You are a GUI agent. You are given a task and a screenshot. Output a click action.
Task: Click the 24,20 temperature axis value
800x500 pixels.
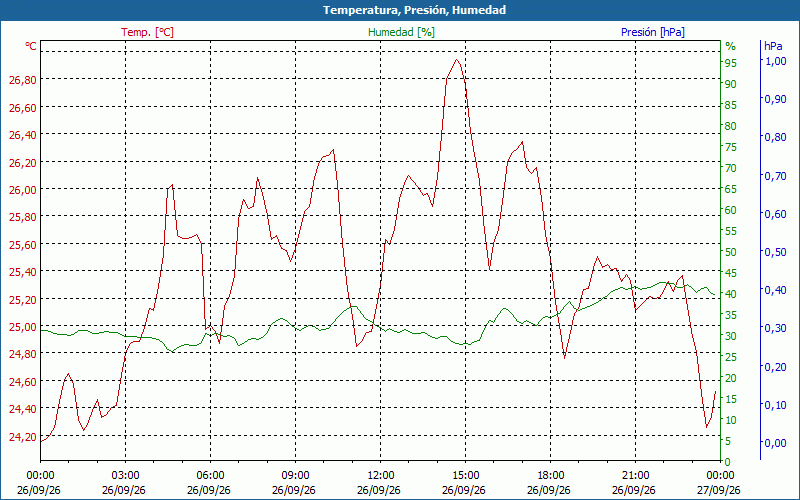point(23,437)
